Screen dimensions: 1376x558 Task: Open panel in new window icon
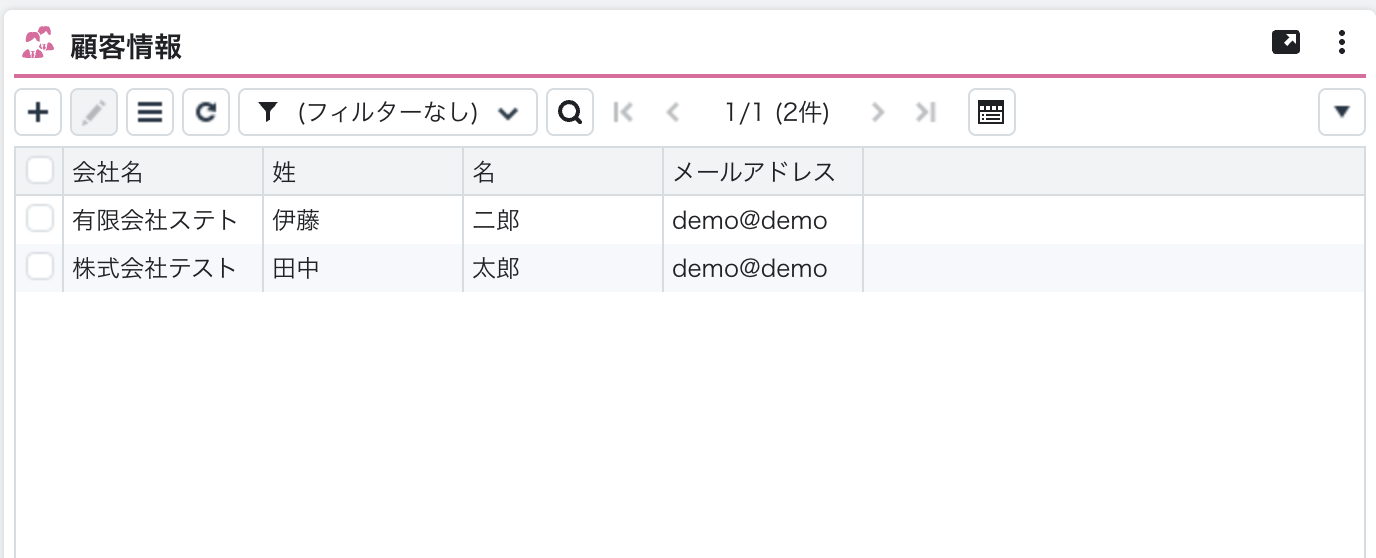[1286, 42]
